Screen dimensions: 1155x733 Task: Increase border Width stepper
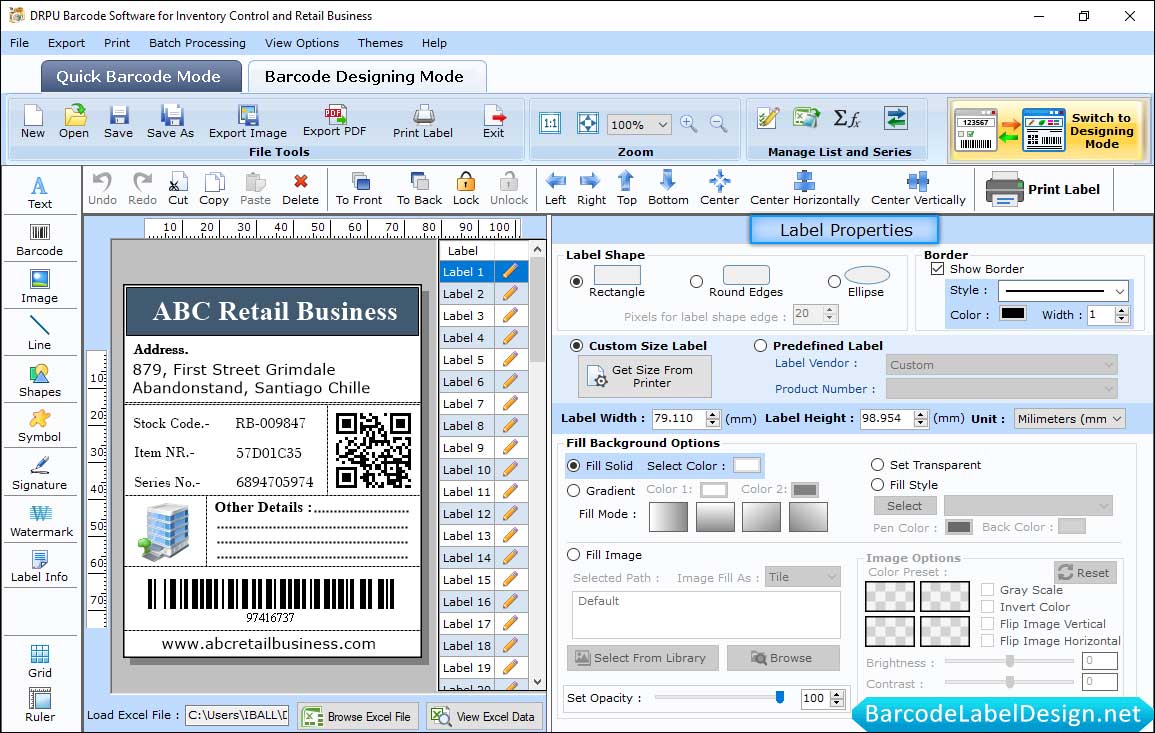pos(1122,310)
